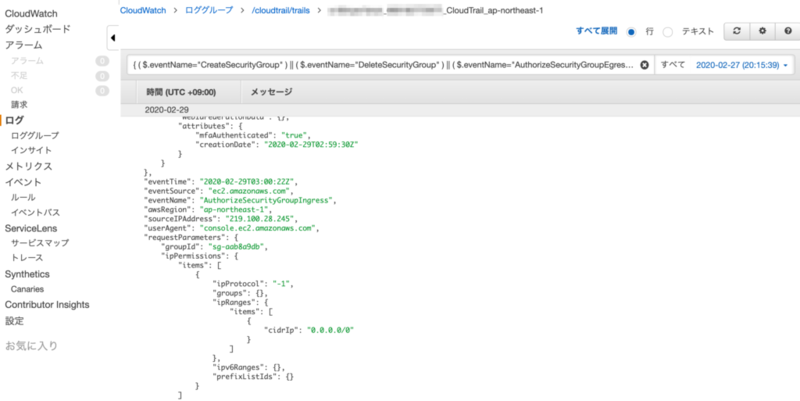This screenshot has height=401, width=800.
Task: Open お気に入り favorites in sidebar
Action: tap(31, 346)
